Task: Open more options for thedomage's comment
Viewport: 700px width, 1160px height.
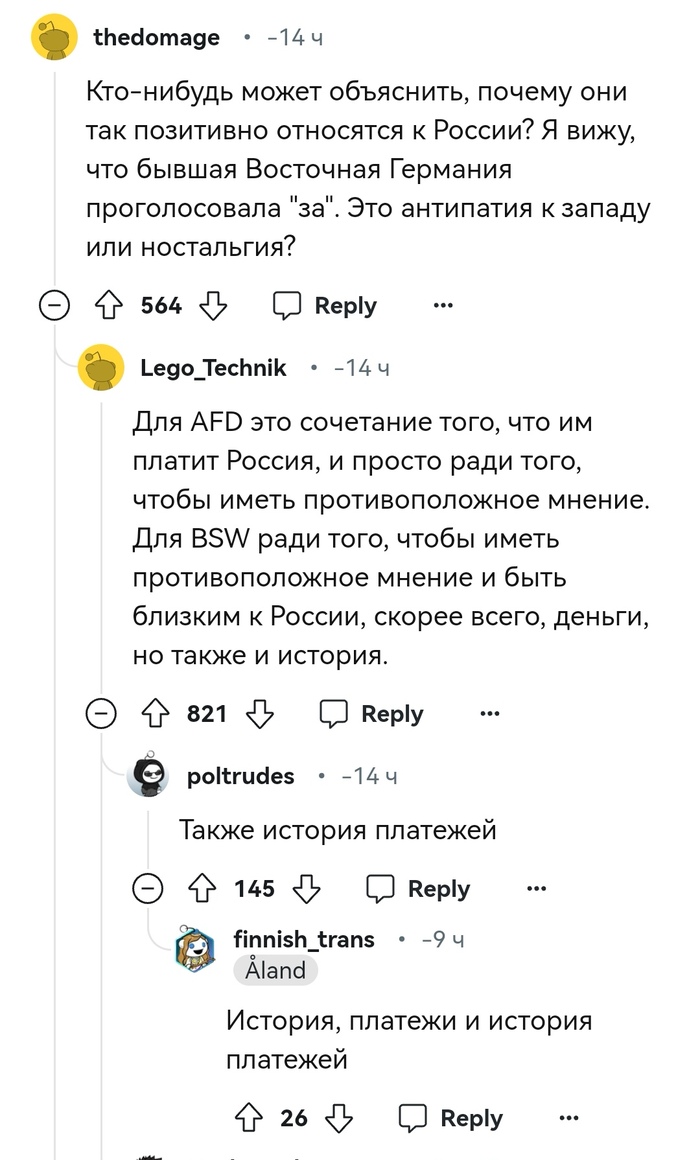Action: [x=443, y=306]
